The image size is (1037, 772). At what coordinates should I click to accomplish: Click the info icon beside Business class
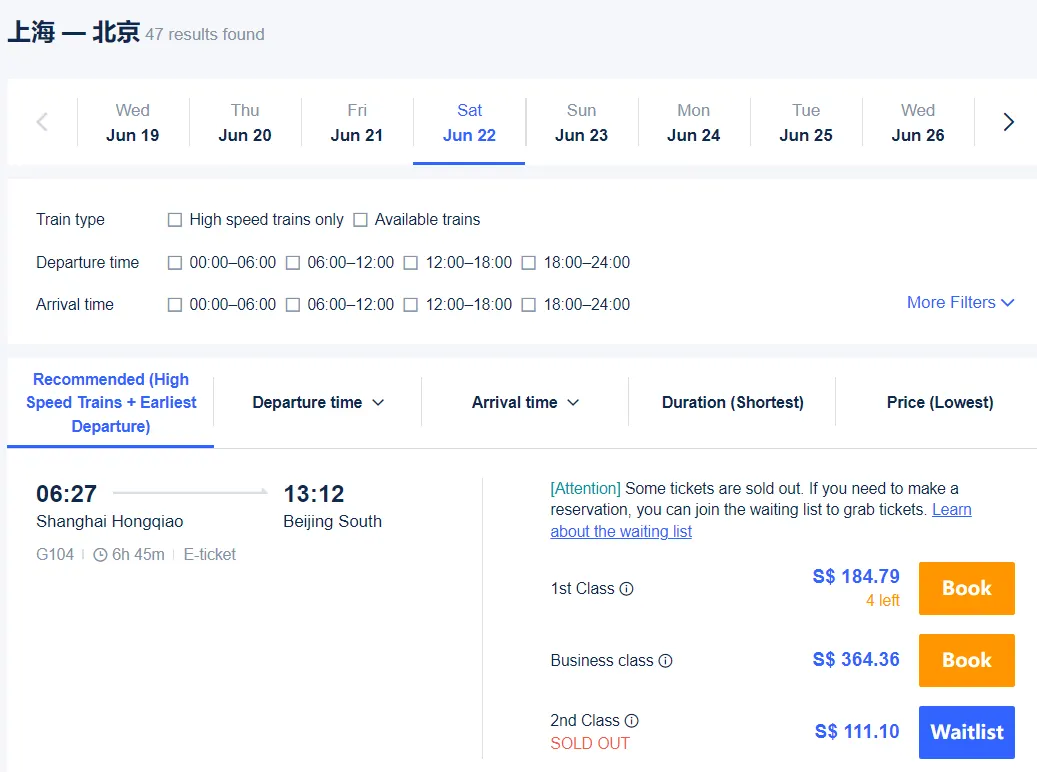(666, 661)
